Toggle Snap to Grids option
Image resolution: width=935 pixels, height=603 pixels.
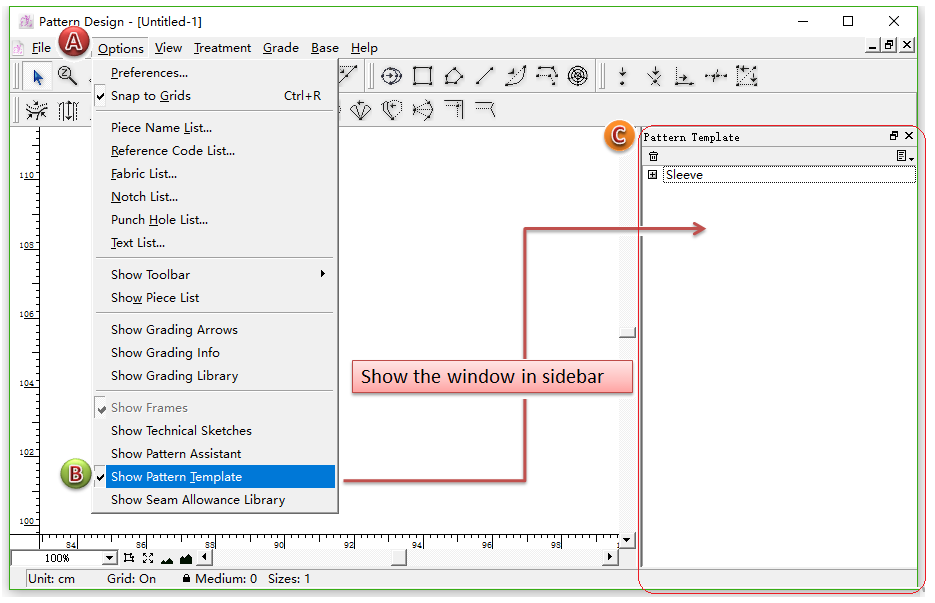point(151,96)
